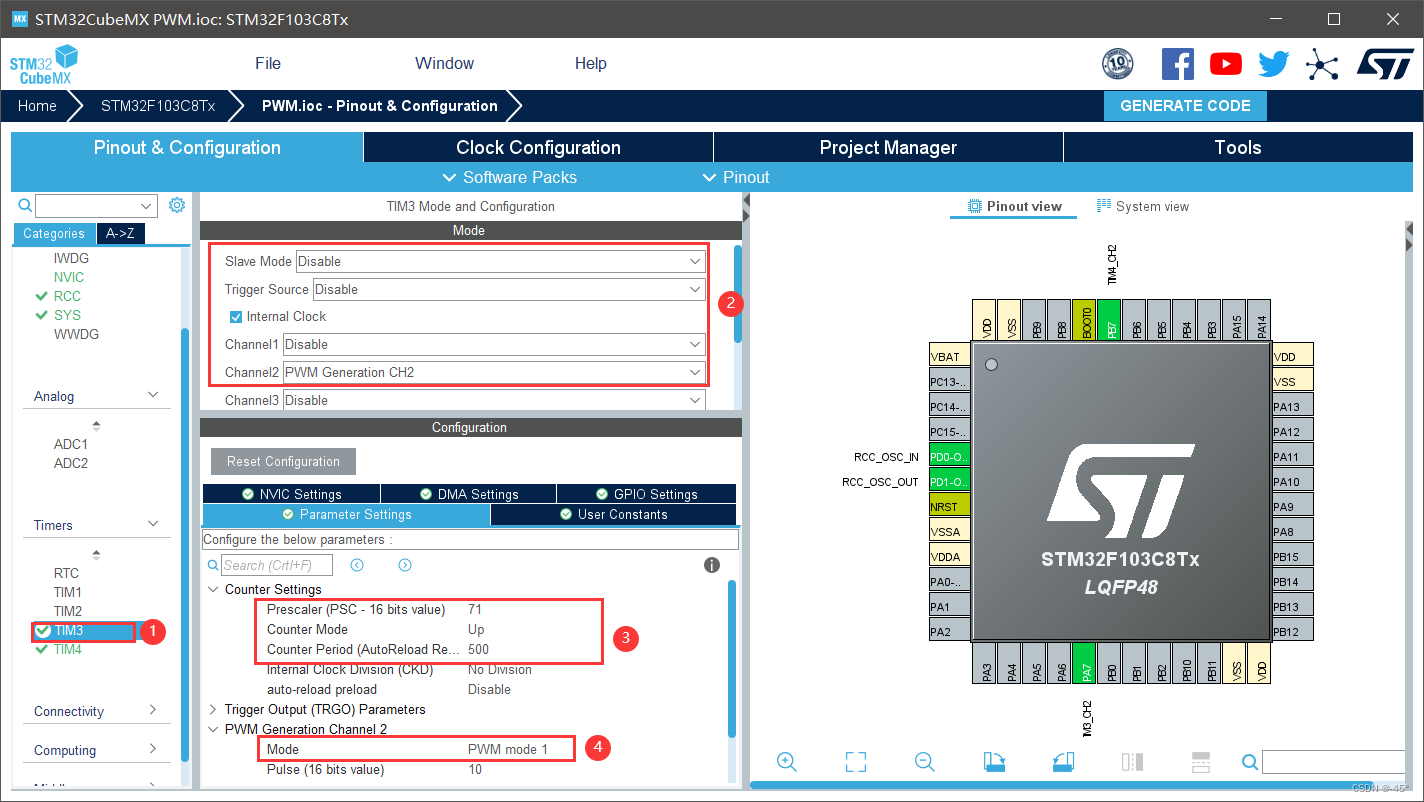Click the ST community network icon
This screenshot has width=1424, height=802.
point(1322,65)
